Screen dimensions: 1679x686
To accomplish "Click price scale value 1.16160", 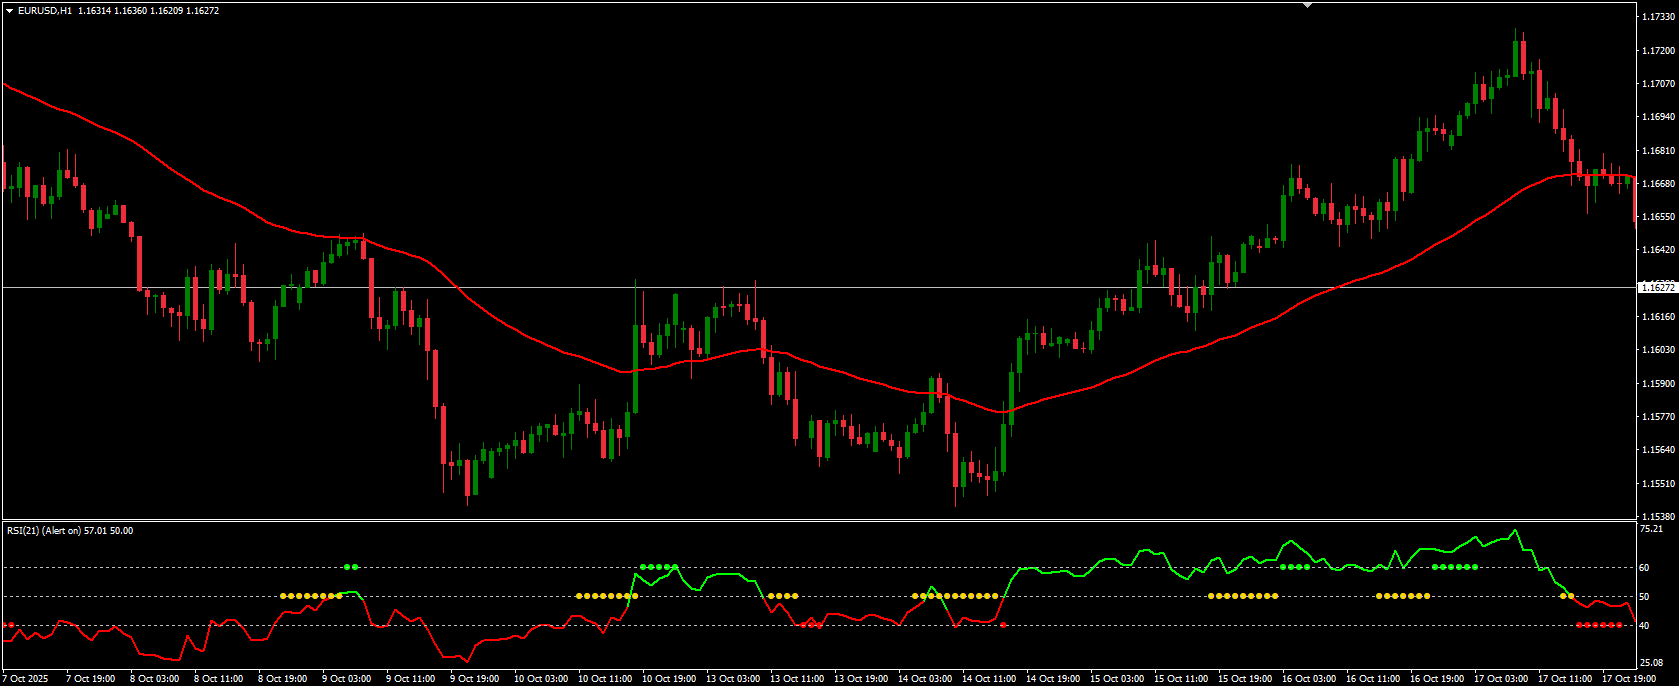I will [1658, 317].
